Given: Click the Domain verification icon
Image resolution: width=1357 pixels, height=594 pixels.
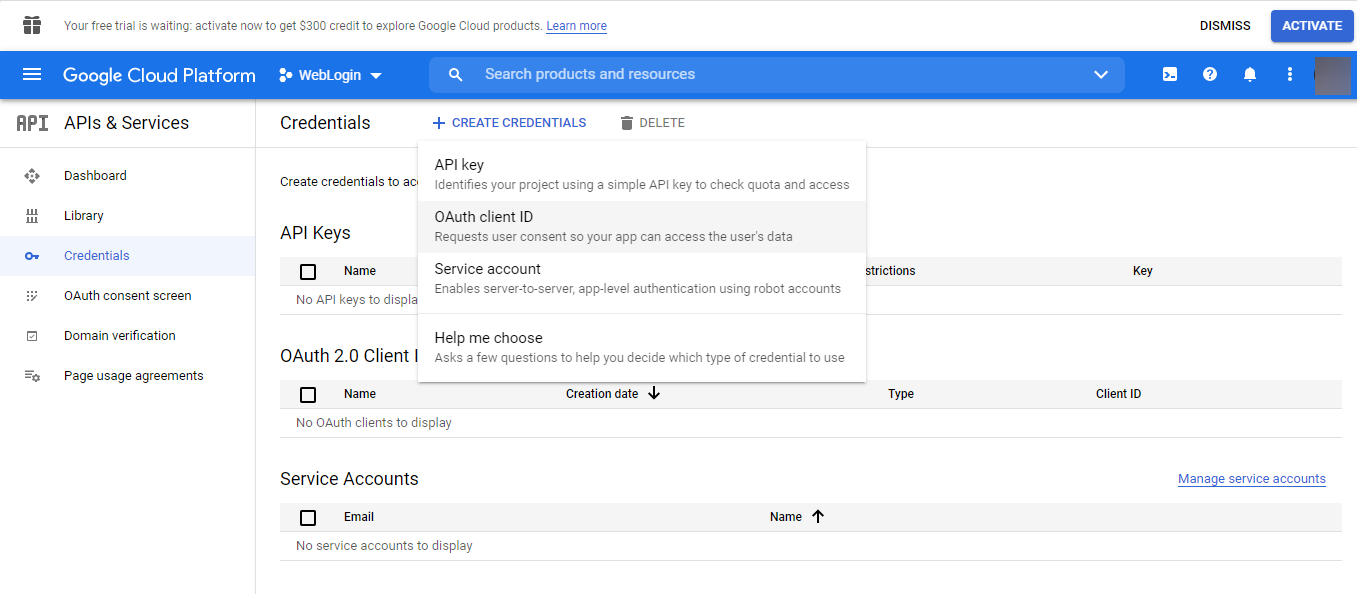Looking at the screenshot, I should 32,336.
